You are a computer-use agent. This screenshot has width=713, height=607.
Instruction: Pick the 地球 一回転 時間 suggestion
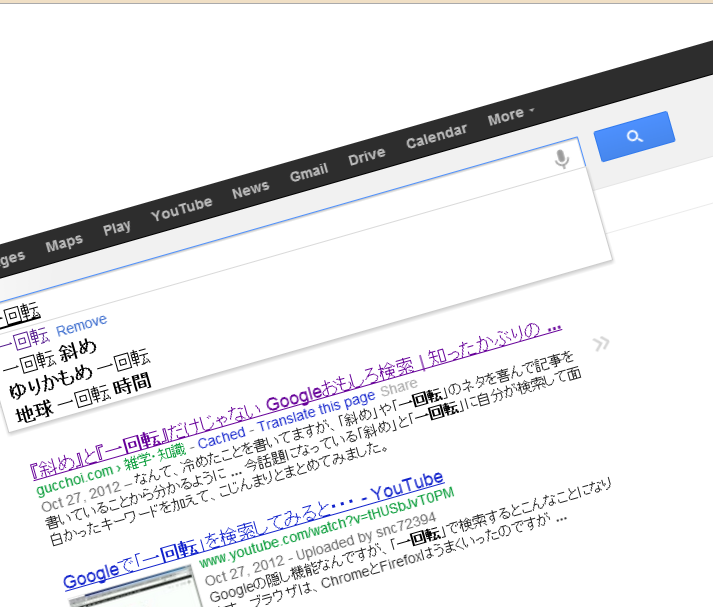84,399
